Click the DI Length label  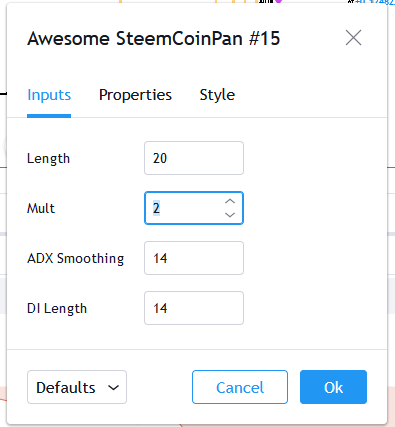pyautogui.click(x=57, y=308)
